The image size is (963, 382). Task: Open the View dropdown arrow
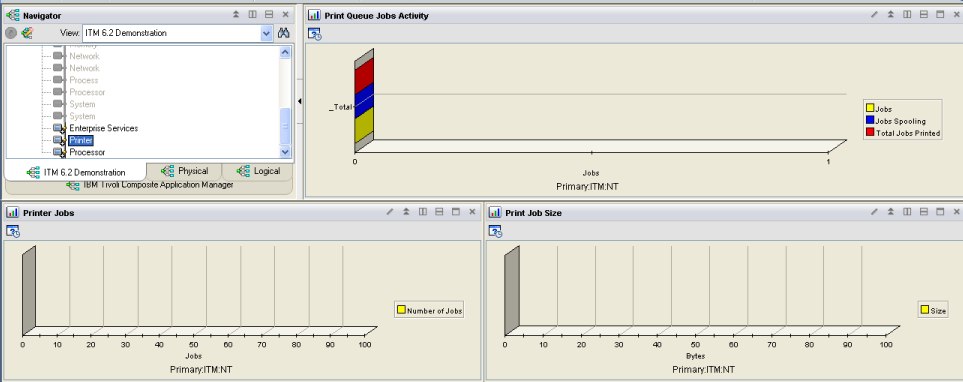tap(267, 33)
